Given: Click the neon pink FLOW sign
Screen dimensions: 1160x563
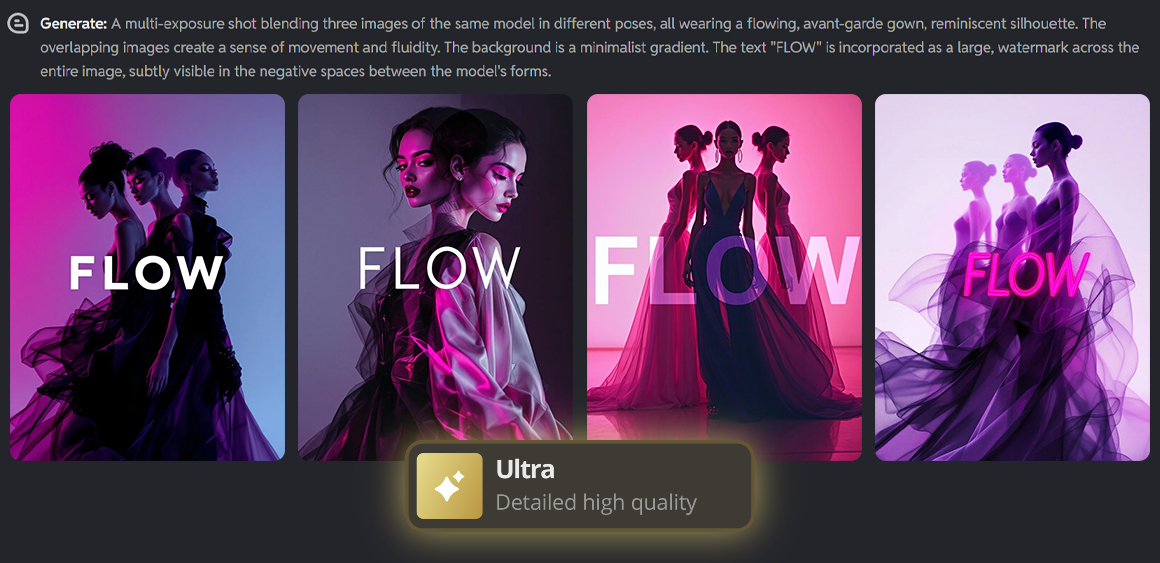Looking at the screenshot, I should pos(1026,274).
